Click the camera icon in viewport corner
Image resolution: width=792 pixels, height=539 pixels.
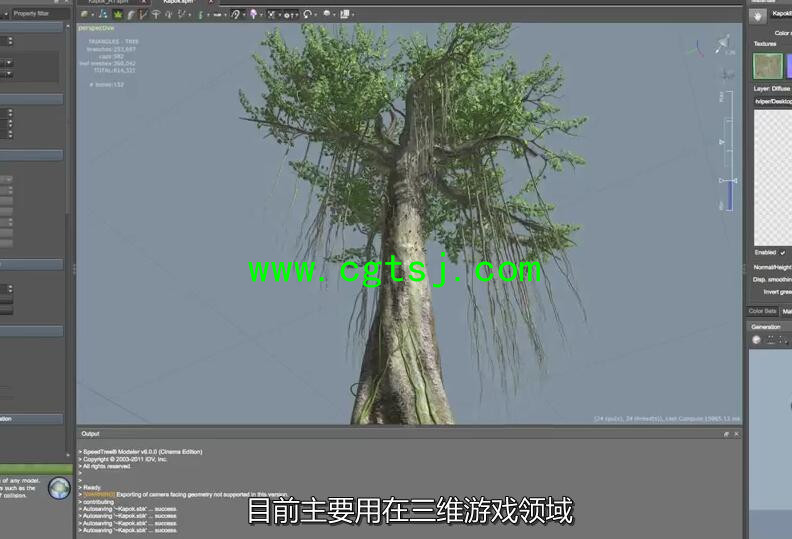point(723,42)
